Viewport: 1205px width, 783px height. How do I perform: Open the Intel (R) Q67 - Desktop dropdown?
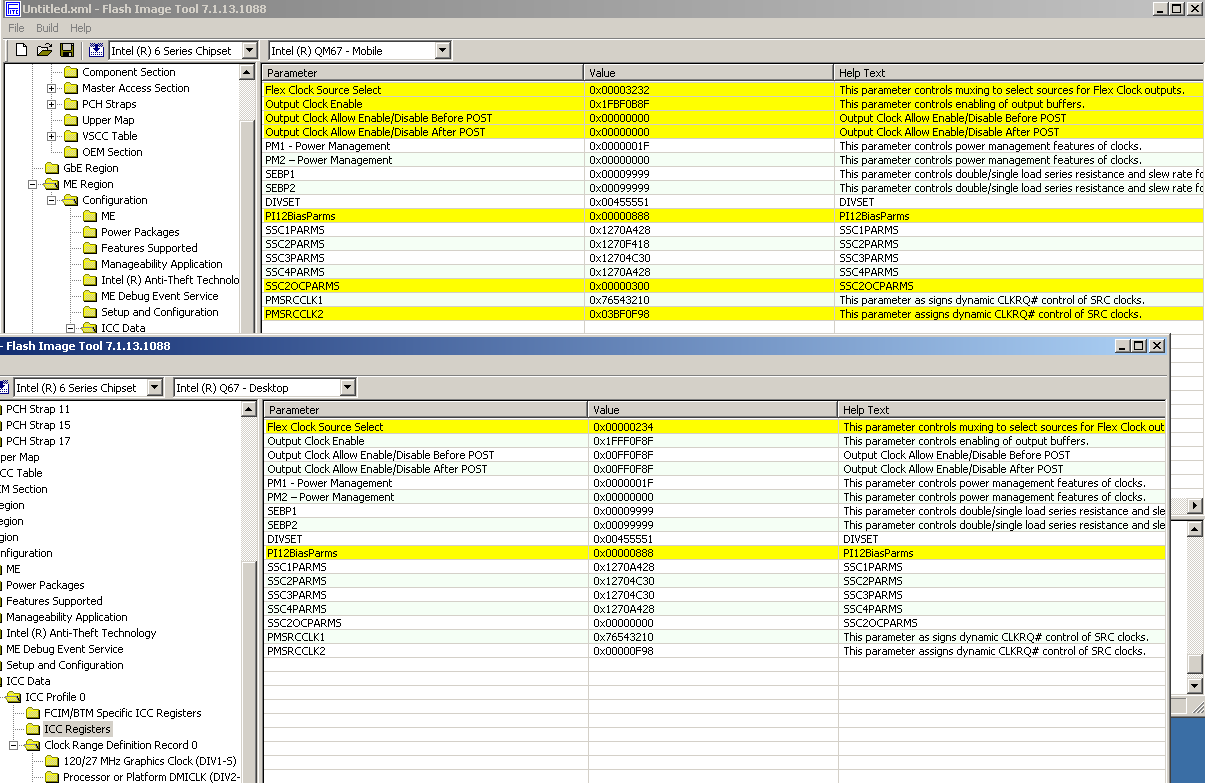coord(347,387)
